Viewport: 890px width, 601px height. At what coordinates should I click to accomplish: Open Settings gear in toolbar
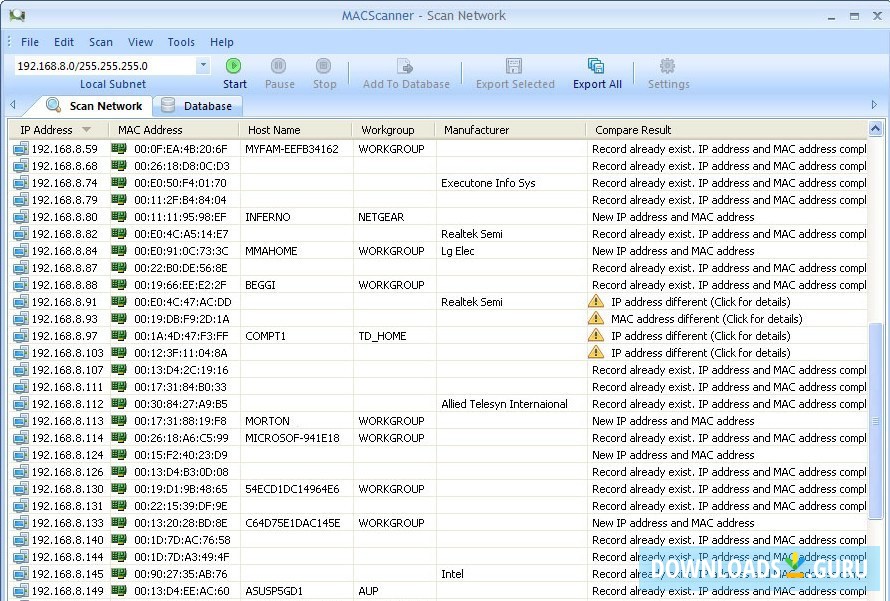[x=667, y=67]
